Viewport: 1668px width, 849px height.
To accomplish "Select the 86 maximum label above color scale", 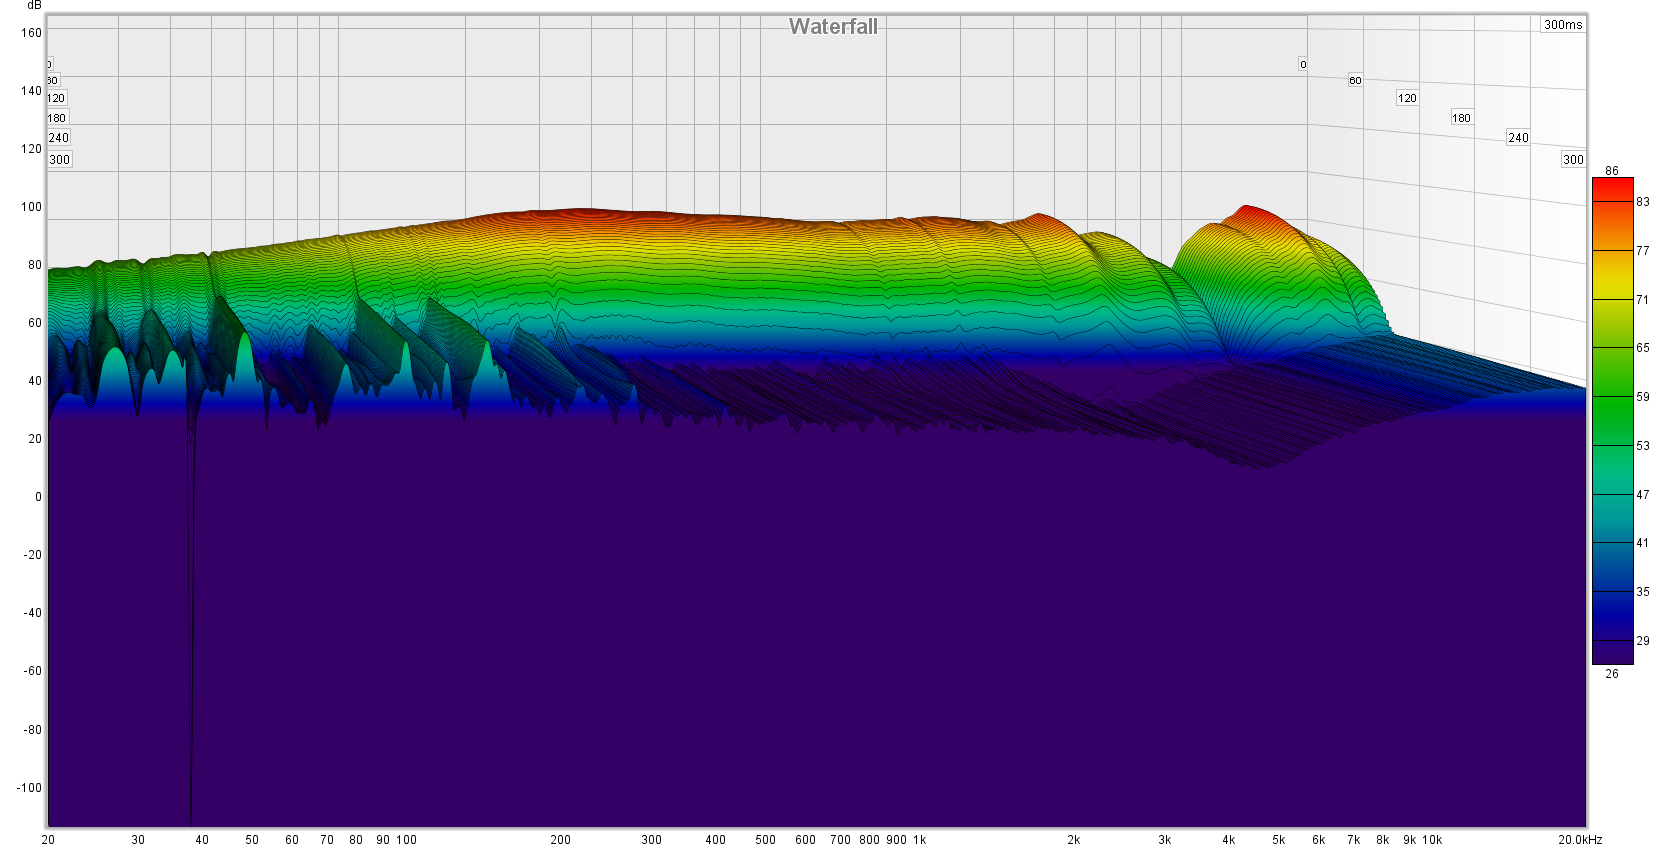I will 1611,171.
